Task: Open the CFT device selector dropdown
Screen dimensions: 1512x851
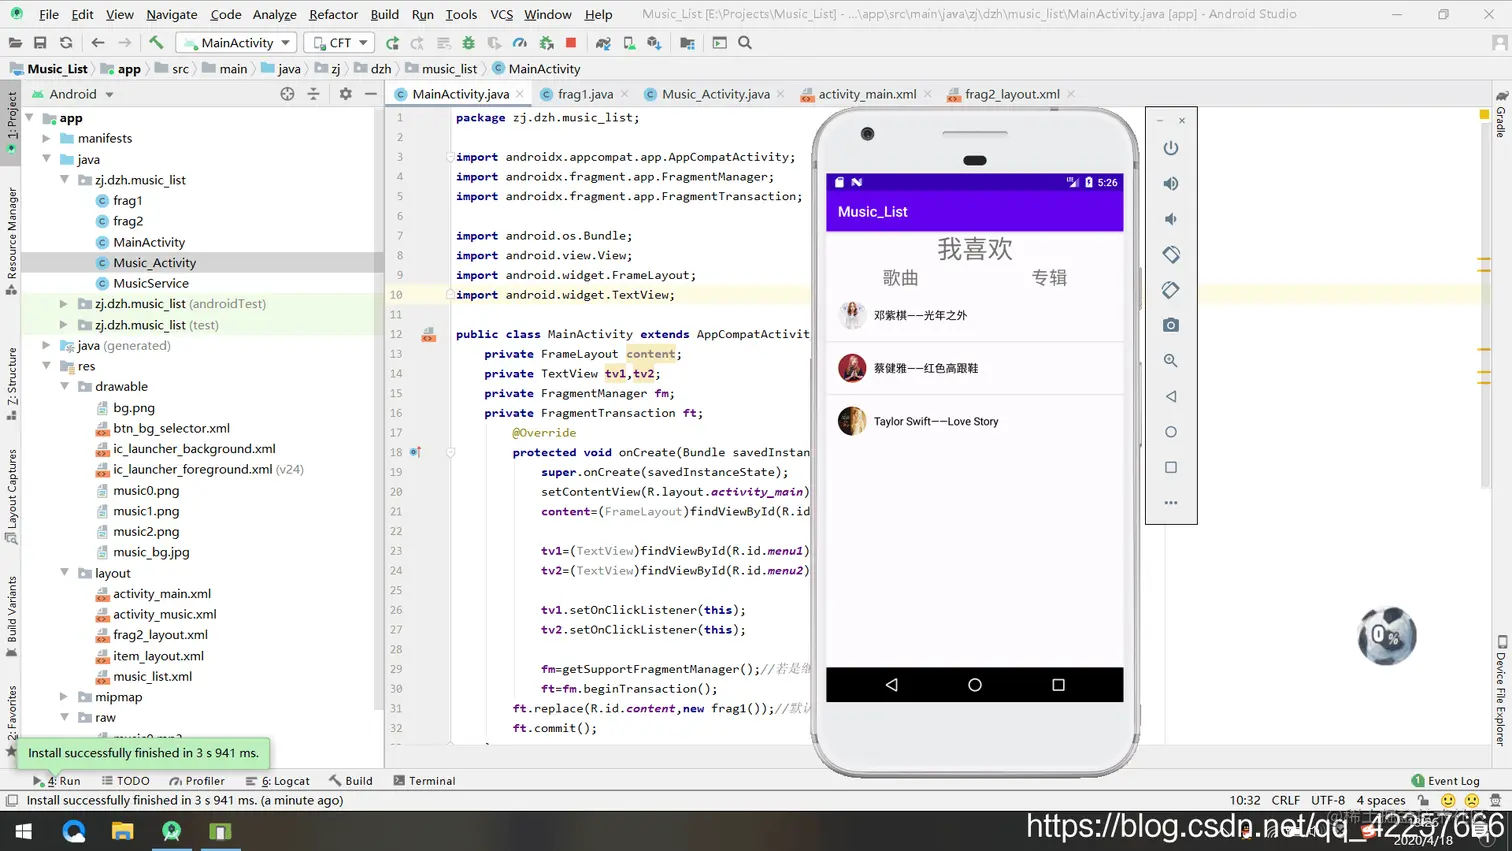Action: [x=339, y=43]
